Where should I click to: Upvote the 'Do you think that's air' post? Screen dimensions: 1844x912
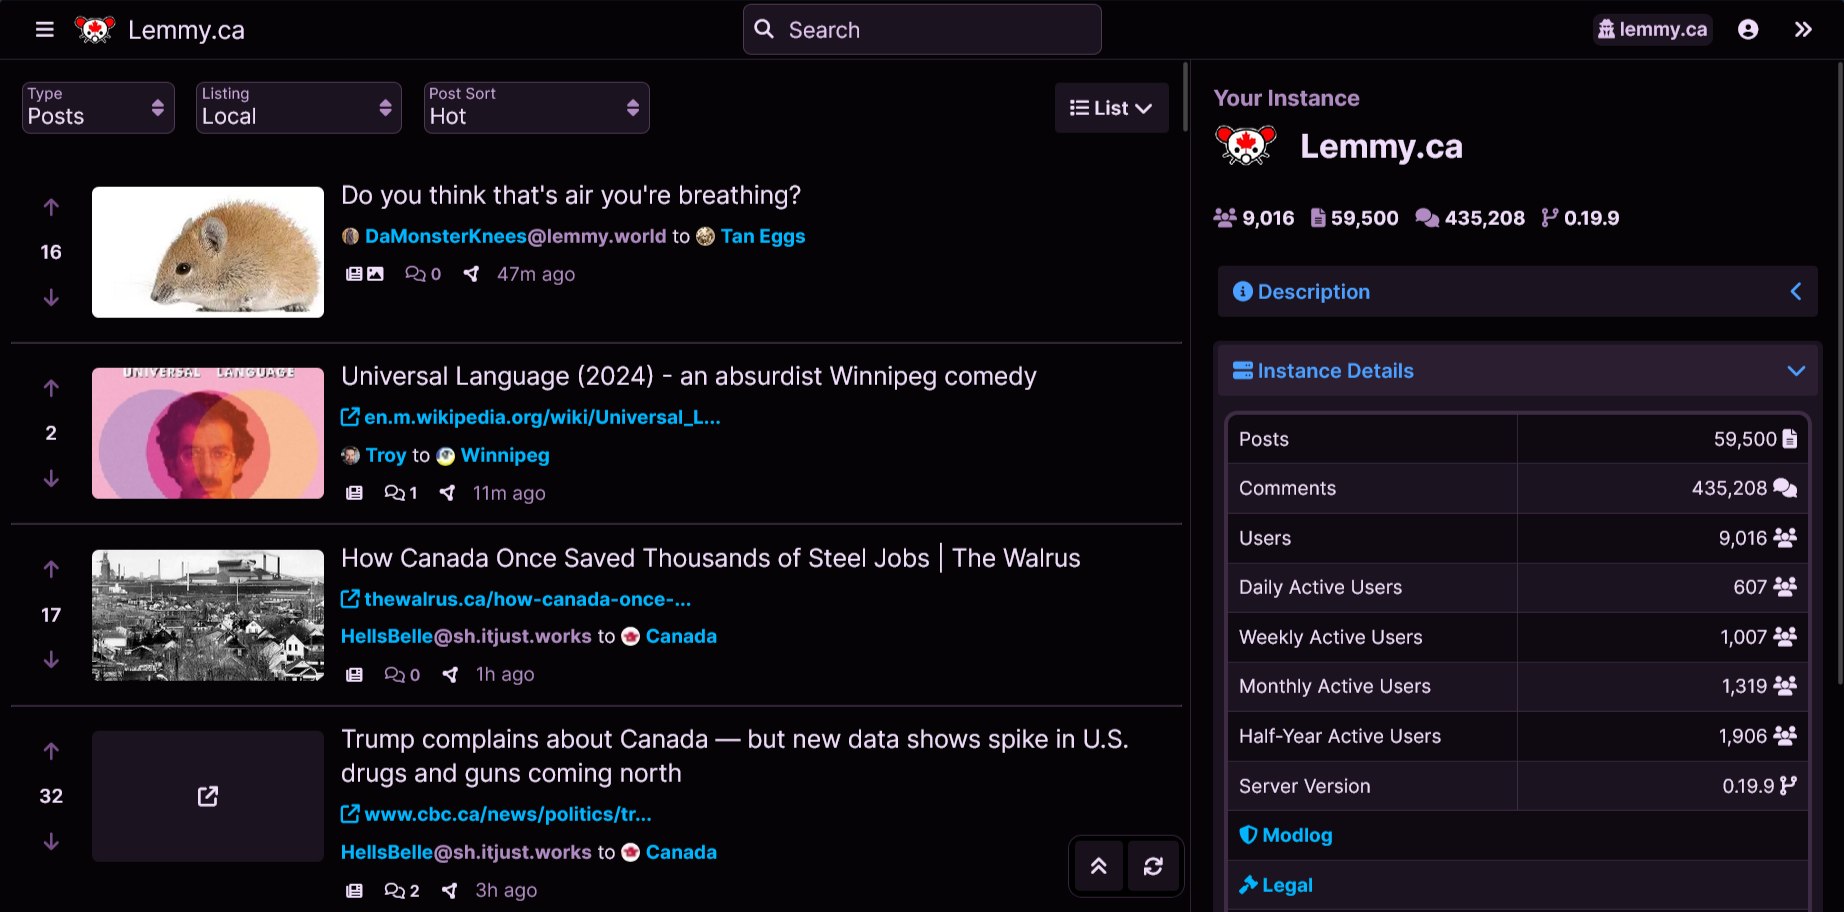51,207
